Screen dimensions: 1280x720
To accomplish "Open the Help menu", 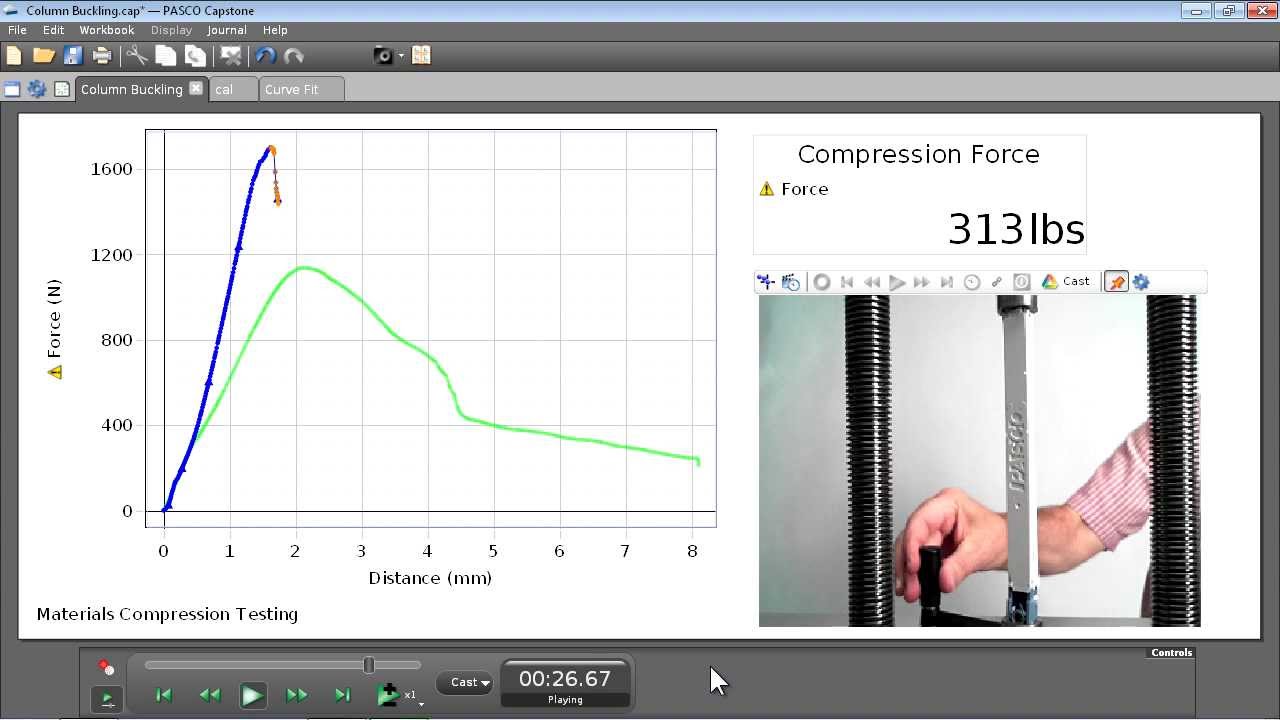I will tap(275, 30).
